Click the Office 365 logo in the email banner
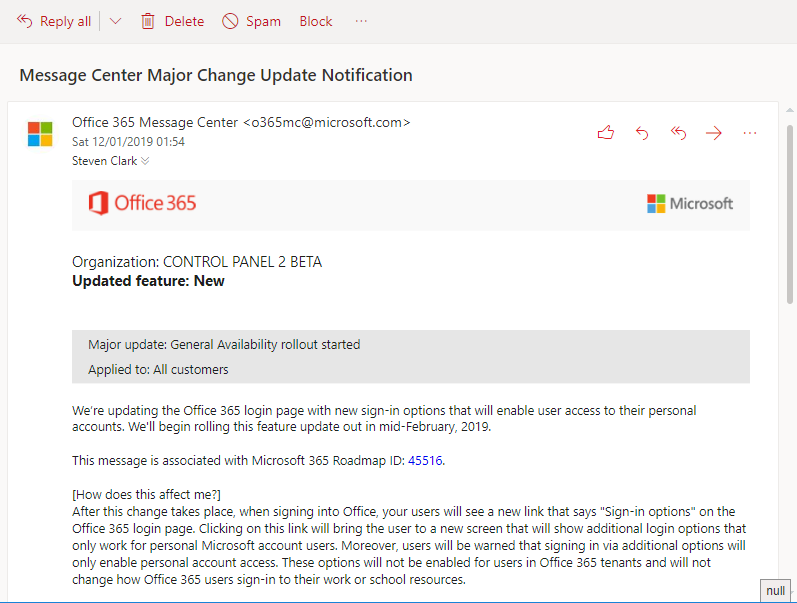 142,204
